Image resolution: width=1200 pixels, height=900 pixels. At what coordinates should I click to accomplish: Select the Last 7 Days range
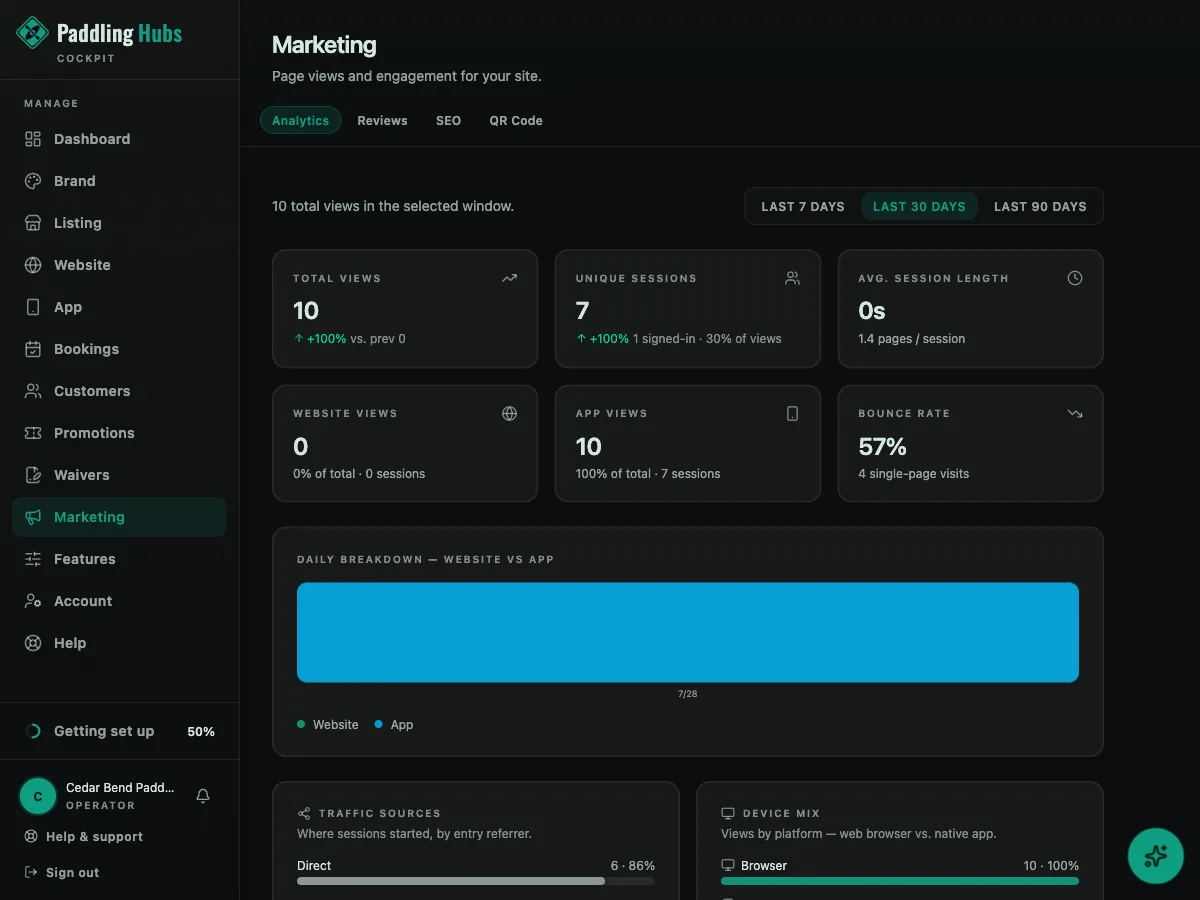(803, 206)
